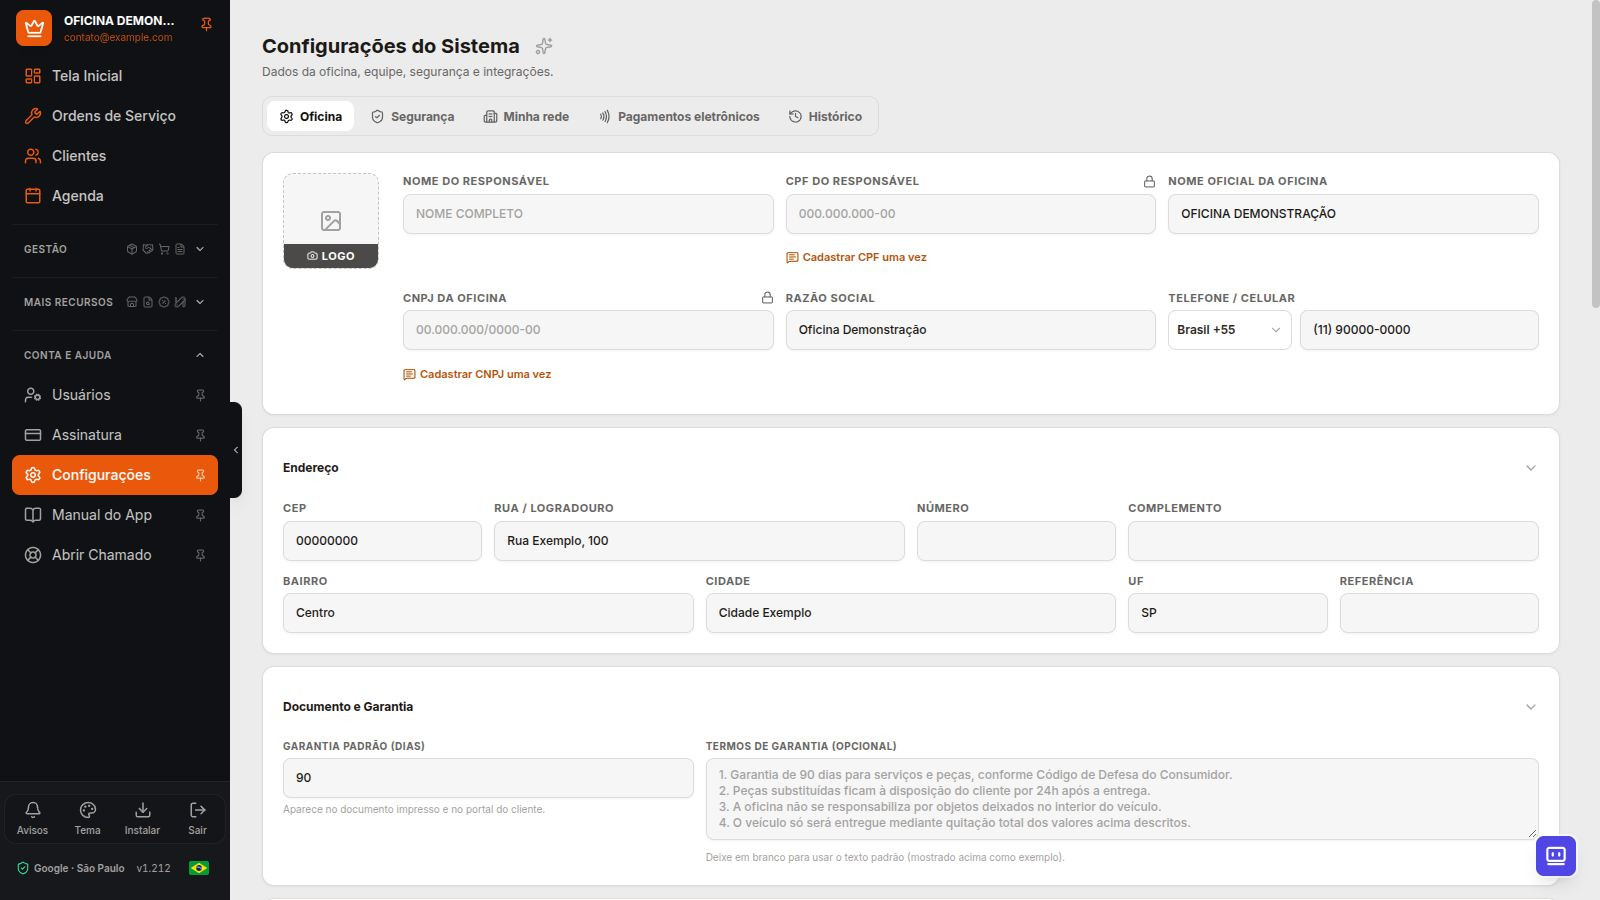Pin the Manual do App item
Screen dimensions: 1600x900
tap(200, 515)
